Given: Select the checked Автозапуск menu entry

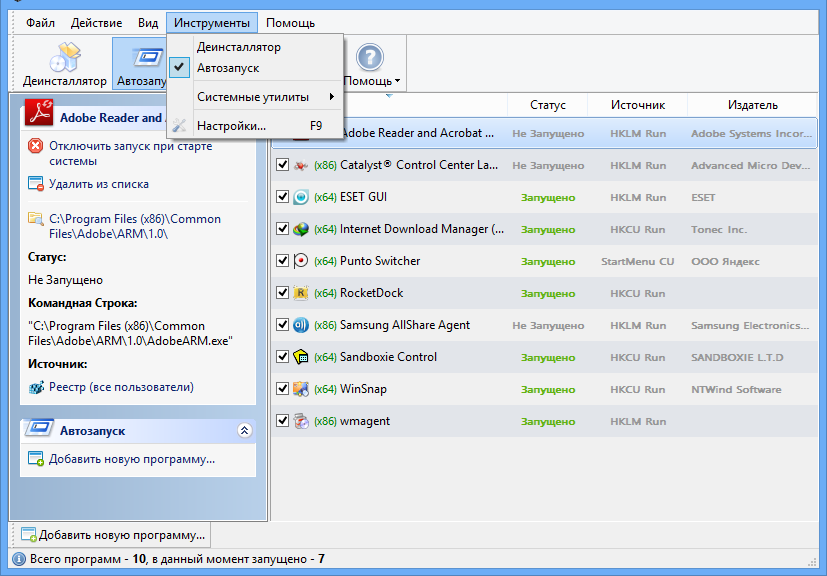Looking at the screenshot, I should [255, 68].
